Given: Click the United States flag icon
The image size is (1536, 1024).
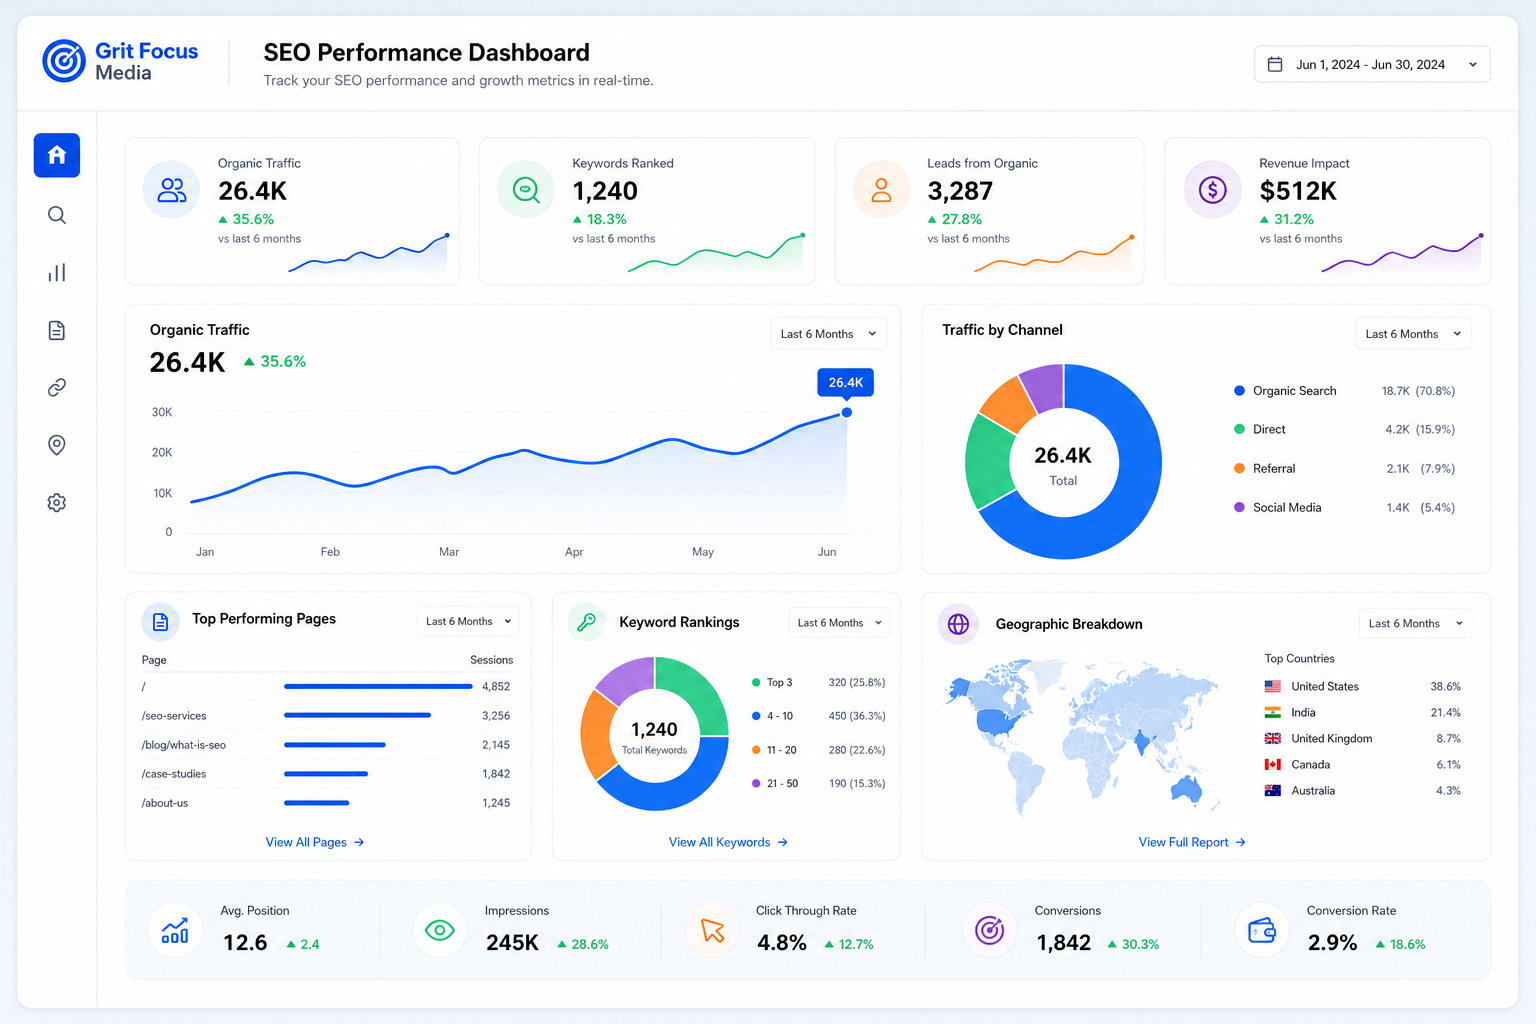Looking at the screenshot, I should (x=1273, y=686).
